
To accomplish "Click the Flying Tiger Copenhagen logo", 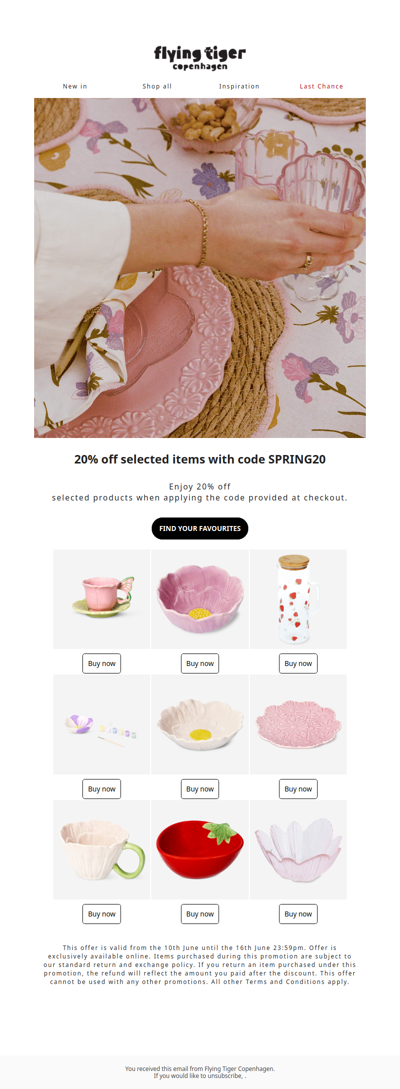I will [x=200, y=57].
